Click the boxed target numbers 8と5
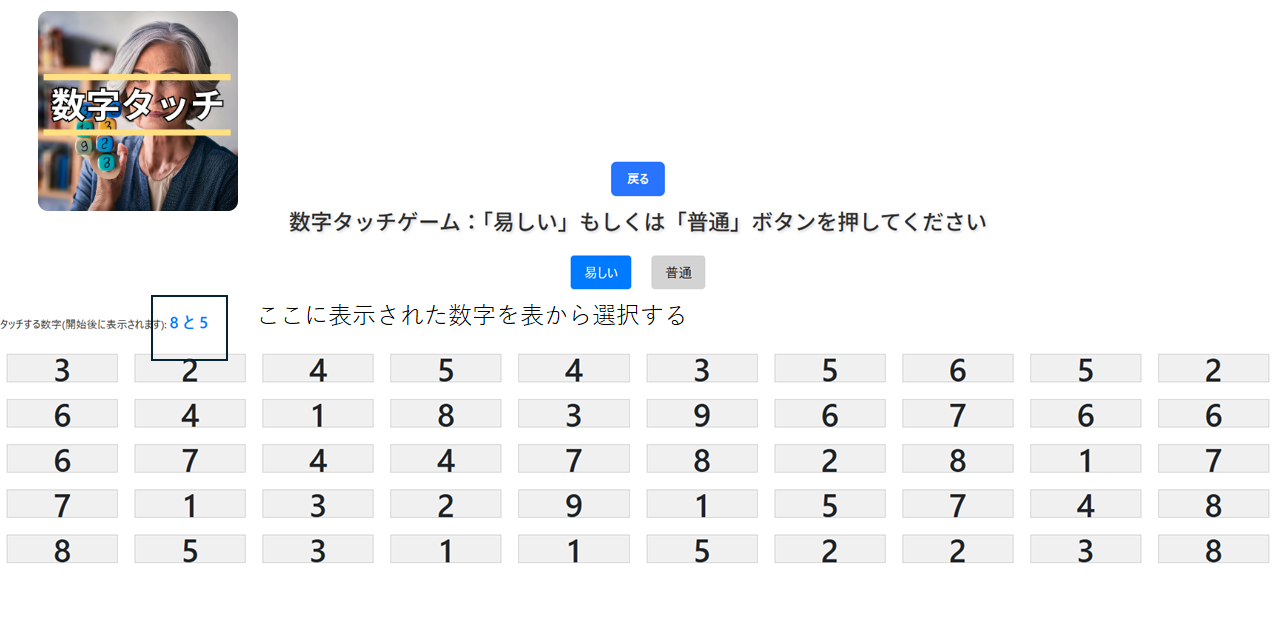Viewport: 1280px width, 623px height. (189, 323)
